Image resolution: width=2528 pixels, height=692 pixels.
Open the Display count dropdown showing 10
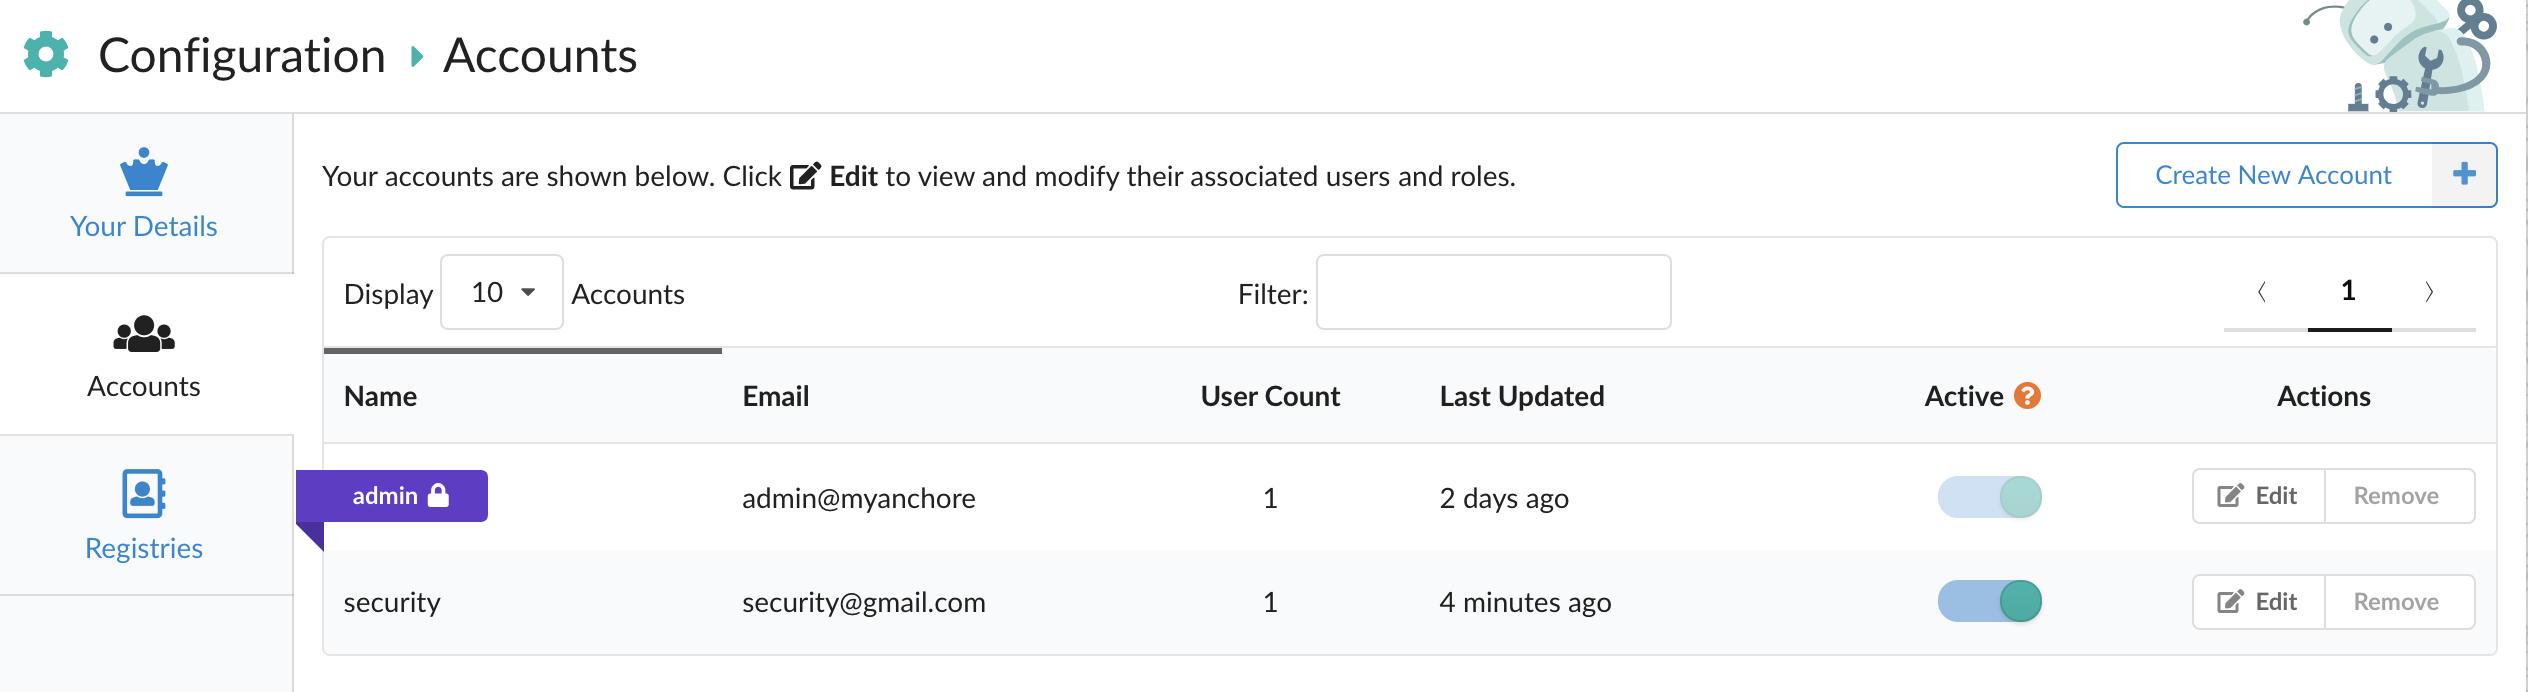pos(502,292)
